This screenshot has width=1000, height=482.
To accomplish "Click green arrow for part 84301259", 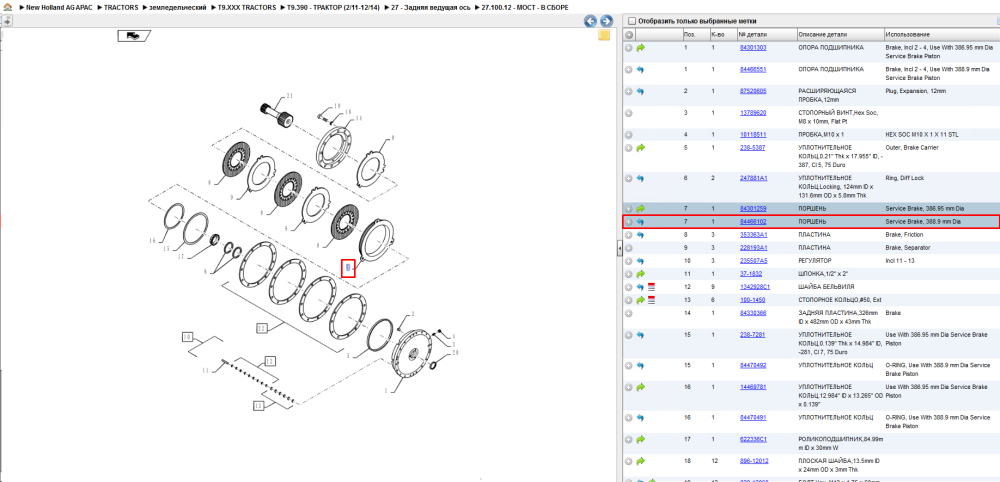I will coord(641,208).
